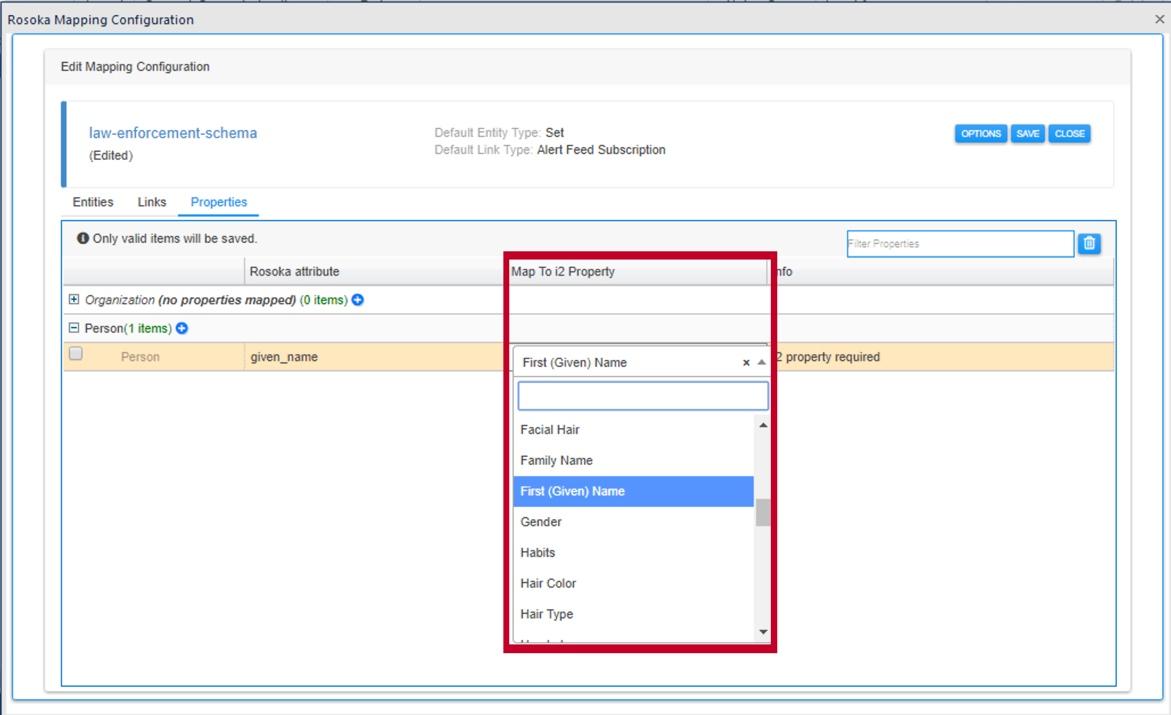The width and height of the screenshot is (1171, 715).
Task: Click the info icon beside valid items notice
Action: click(x=83, y=239)
